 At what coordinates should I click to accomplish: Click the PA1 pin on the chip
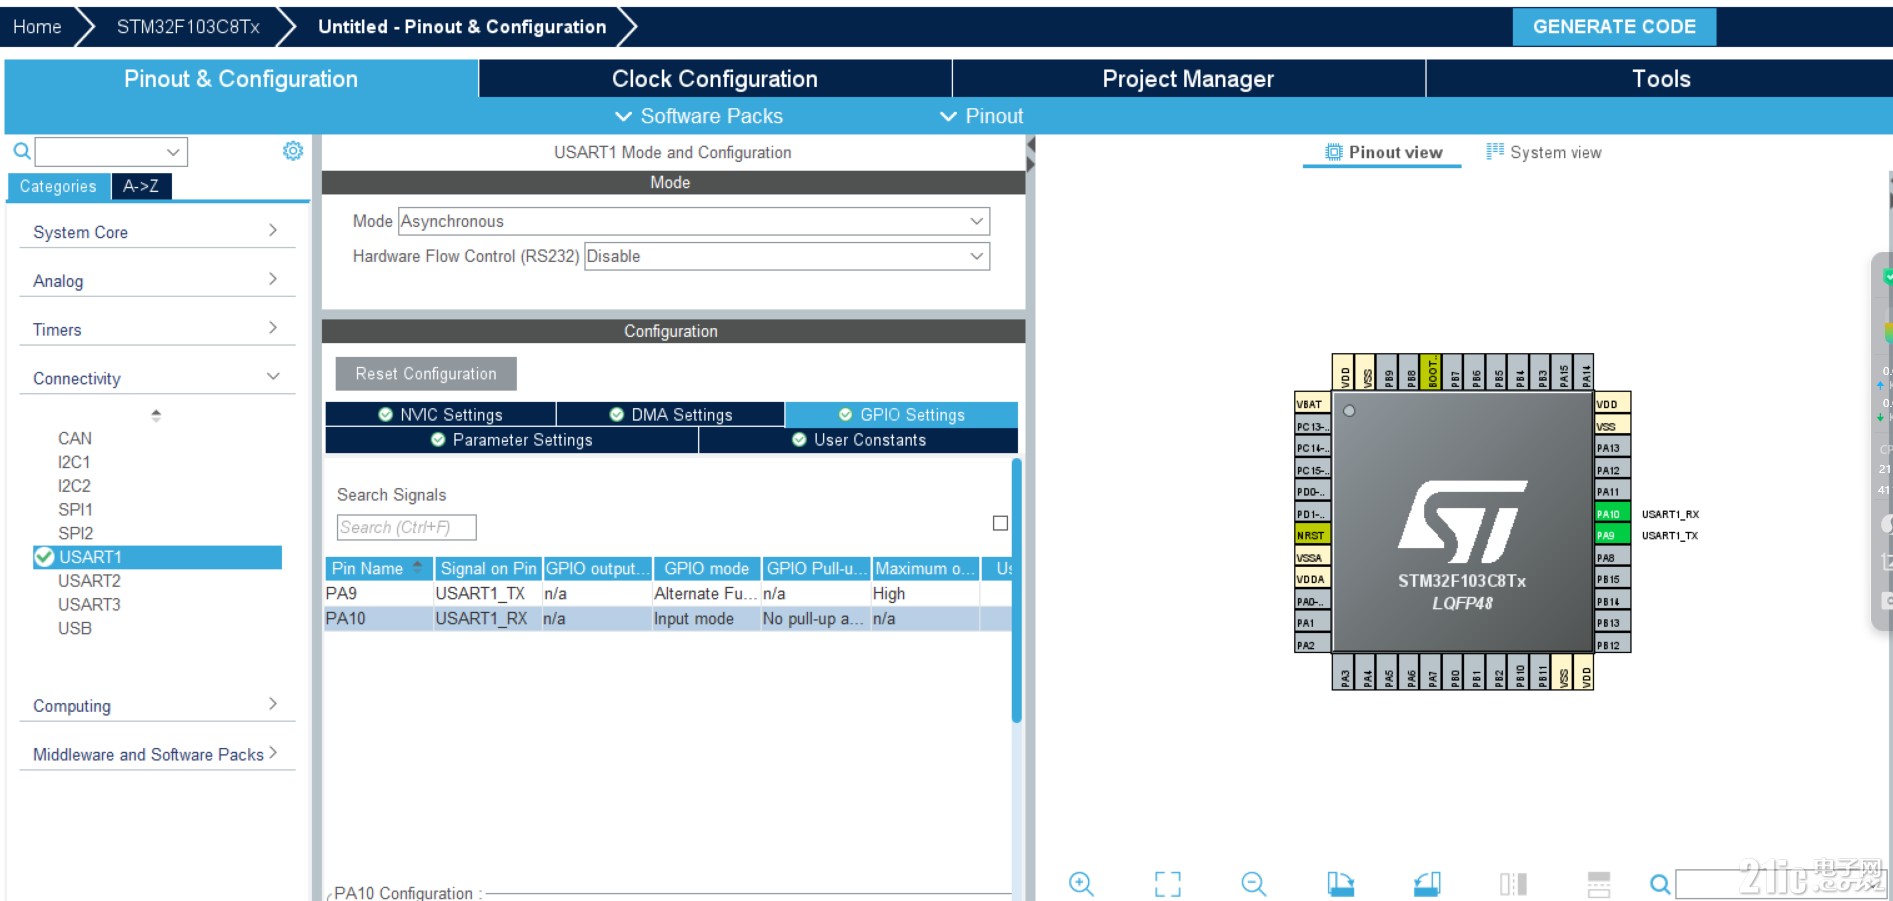1312,623
